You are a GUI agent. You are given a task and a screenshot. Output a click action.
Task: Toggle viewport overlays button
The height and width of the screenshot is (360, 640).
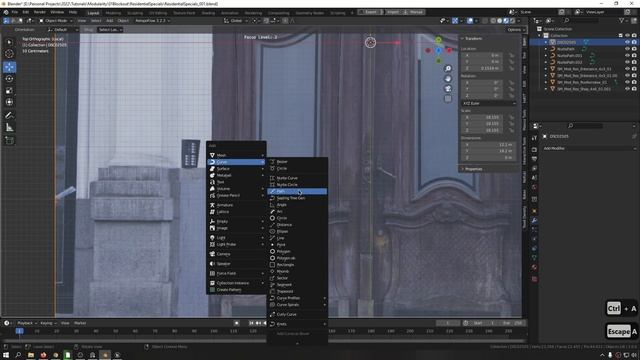click(470, 20)
